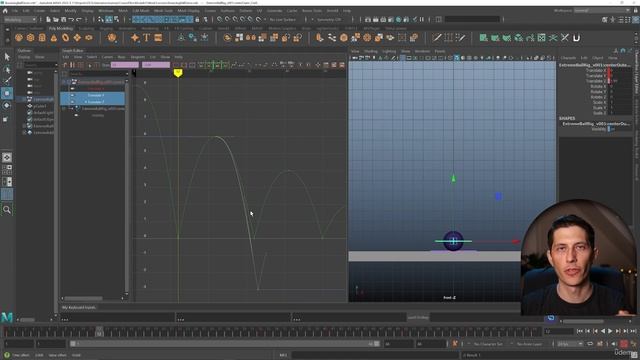This screenshot has width=640, height=360.
Task: Click the Type text tool T icon
Action: click(x=147, y=38)
